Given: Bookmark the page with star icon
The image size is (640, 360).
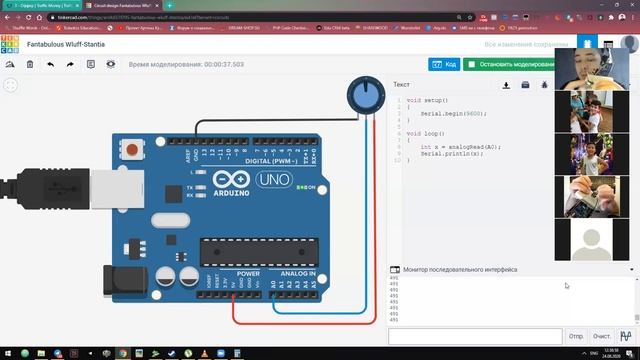Looking at the screenshot, I should pyautogui.click(x=470, y=18).
